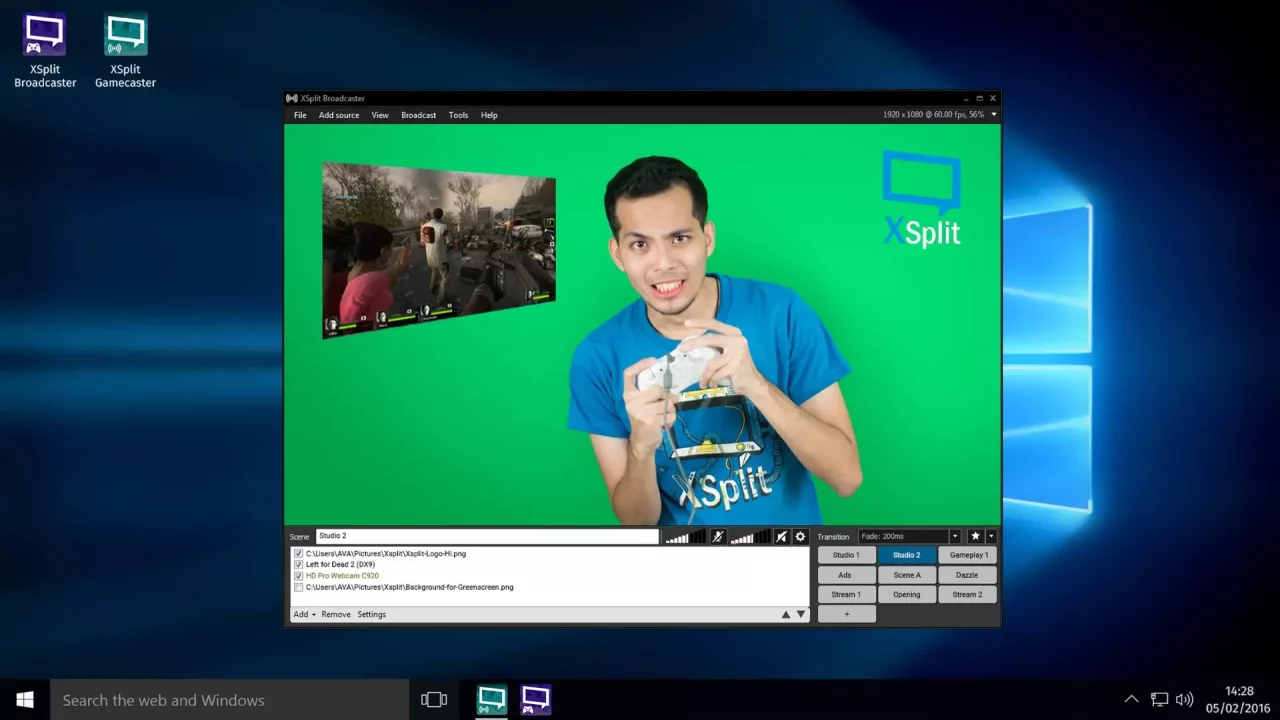Open XSplit Broadcaster from the taskbar
1280x720 pixels.
click(491, 699)
